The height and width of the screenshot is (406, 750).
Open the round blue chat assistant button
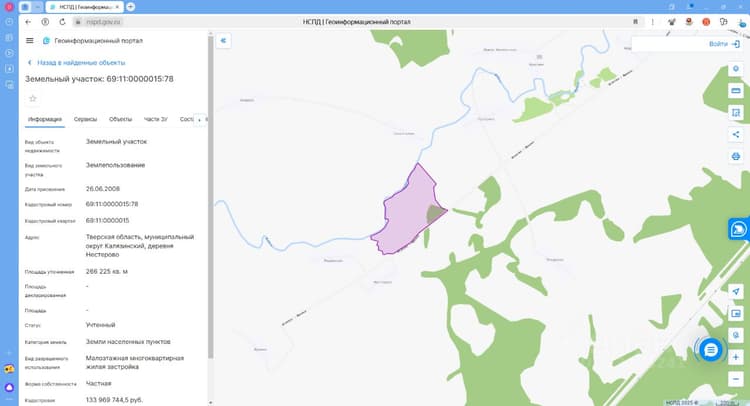click(710, 350)
